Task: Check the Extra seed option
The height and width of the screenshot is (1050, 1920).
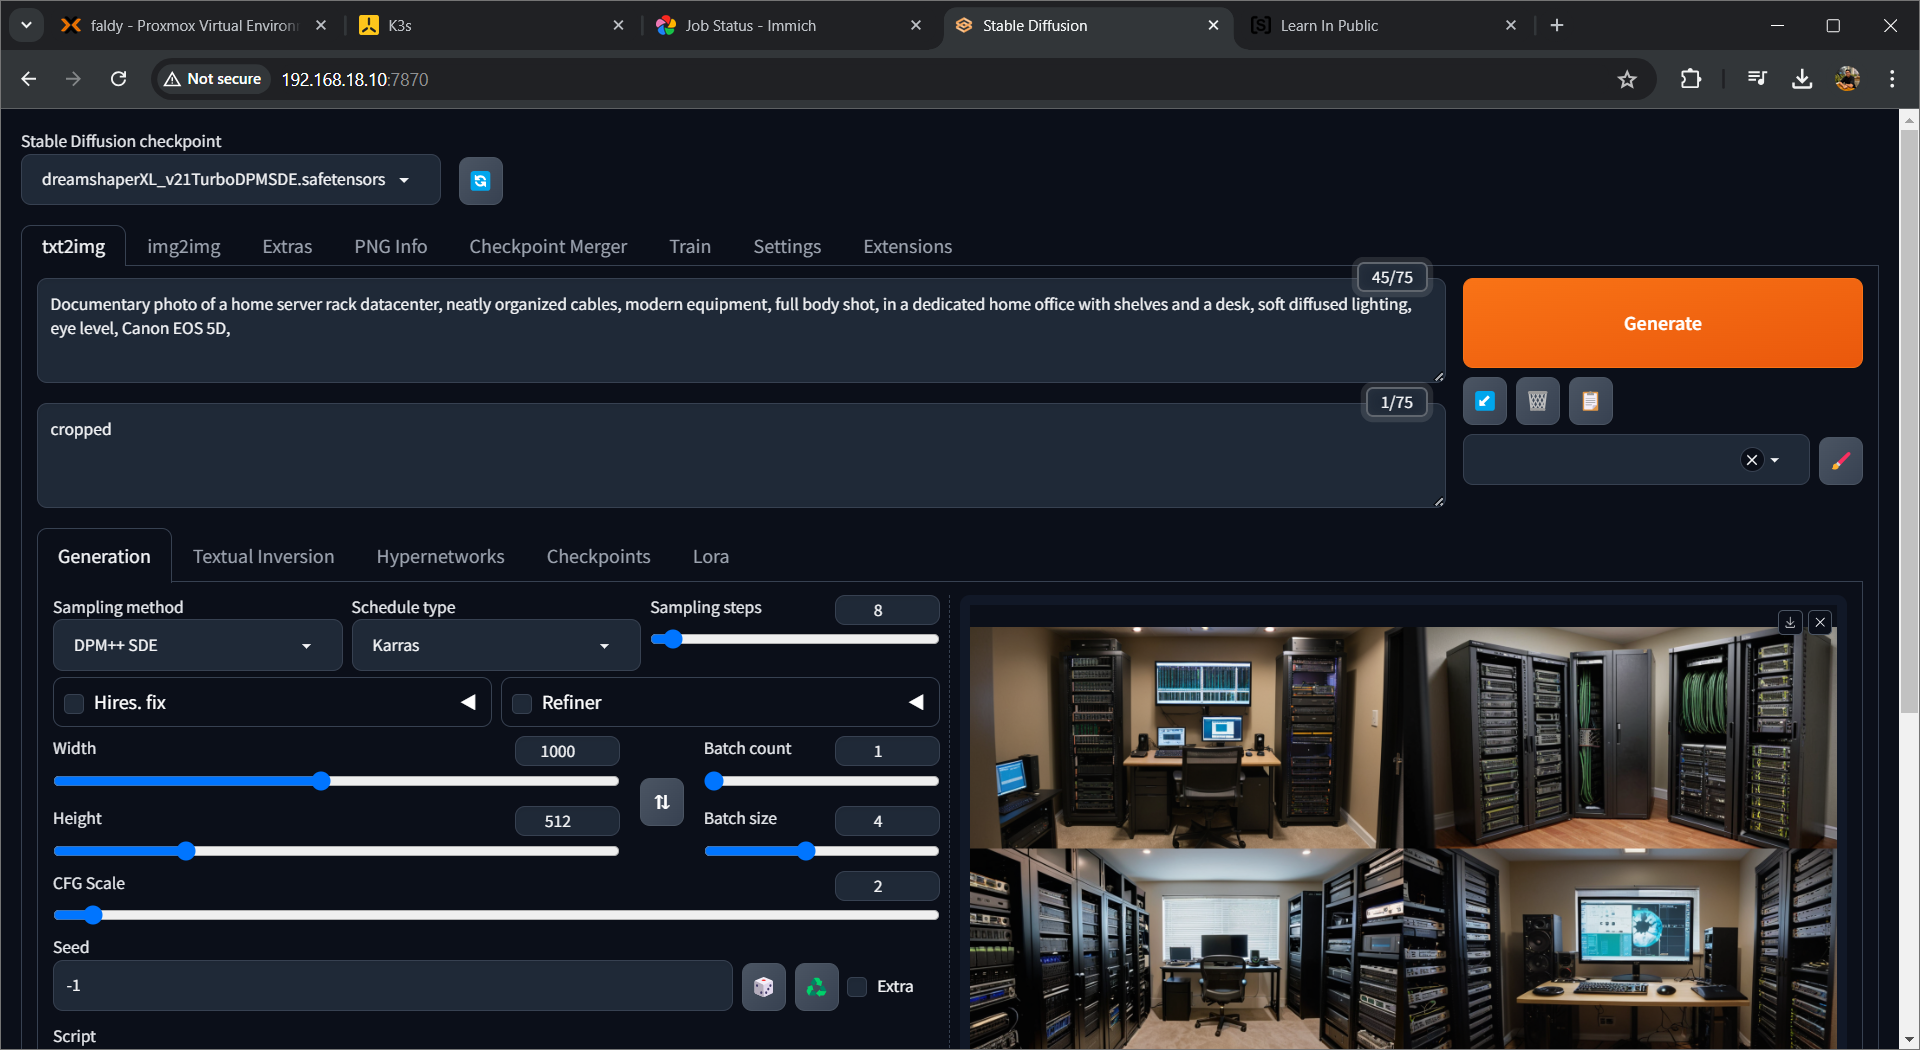Action: tap(857, 987)
